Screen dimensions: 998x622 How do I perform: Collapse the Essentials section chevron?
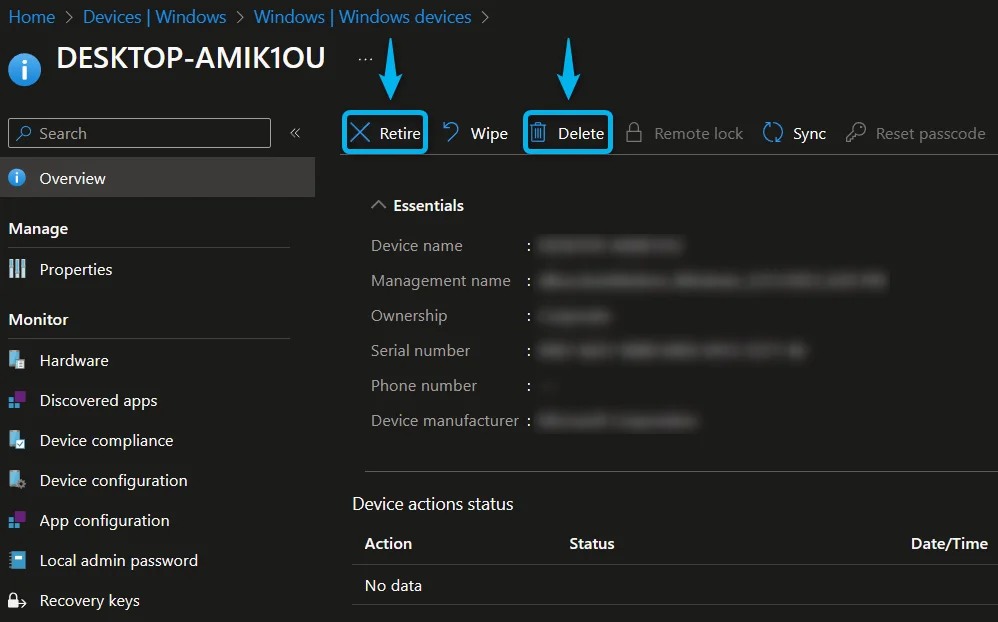point(378,204)
